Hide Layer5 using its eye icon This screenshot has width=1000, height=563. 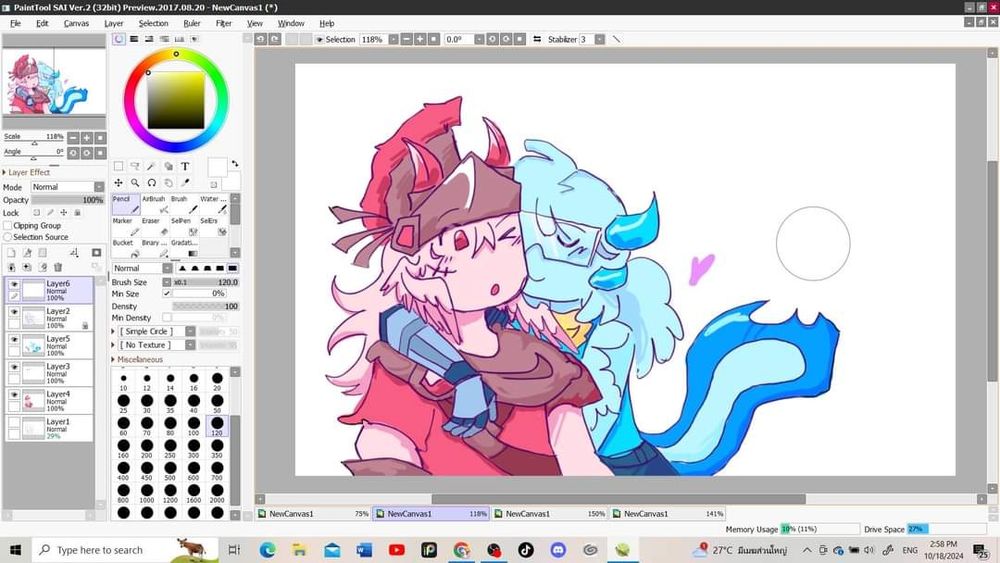click(x=14, y=340)
